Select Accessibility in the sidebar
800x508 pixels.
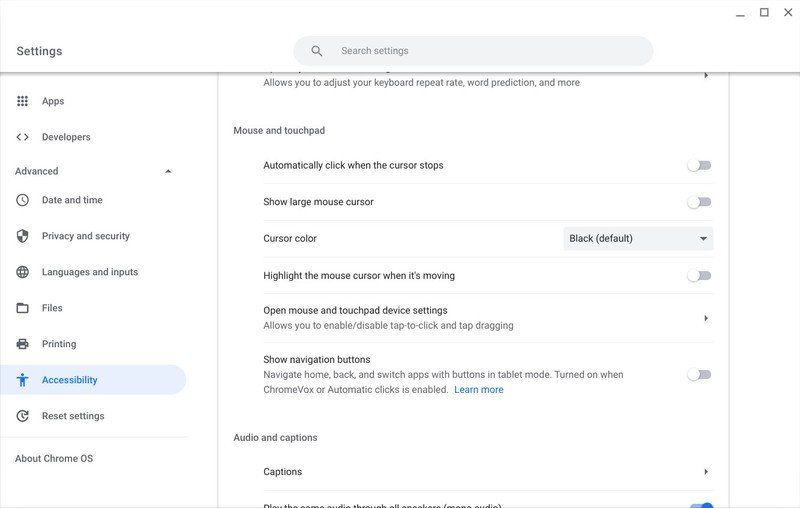[x=70, y=380]
